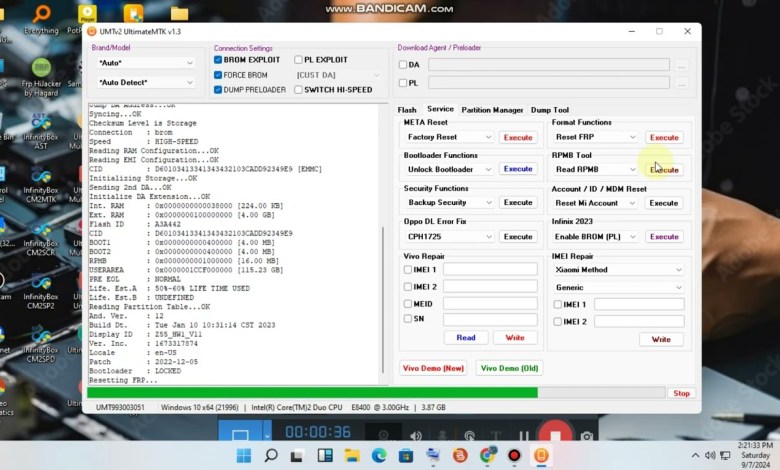This screenshot has height=470, width=780.
Task: Click Execute next to Unlock Bootloader
Action: tap(518, 169)
